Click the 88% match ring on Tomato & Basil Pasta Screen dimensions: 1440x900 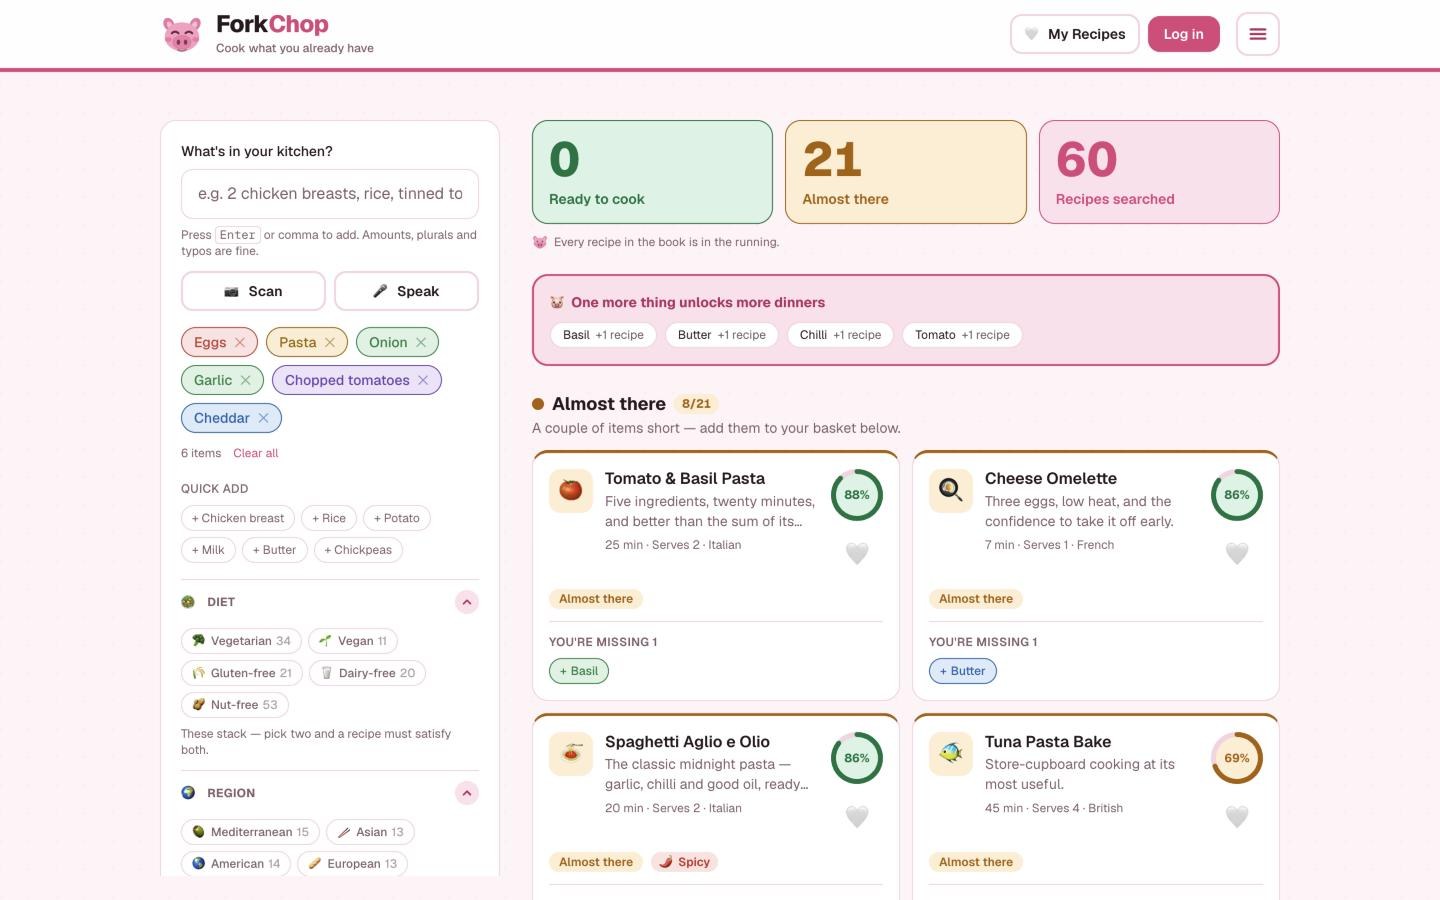click(857, 495)
